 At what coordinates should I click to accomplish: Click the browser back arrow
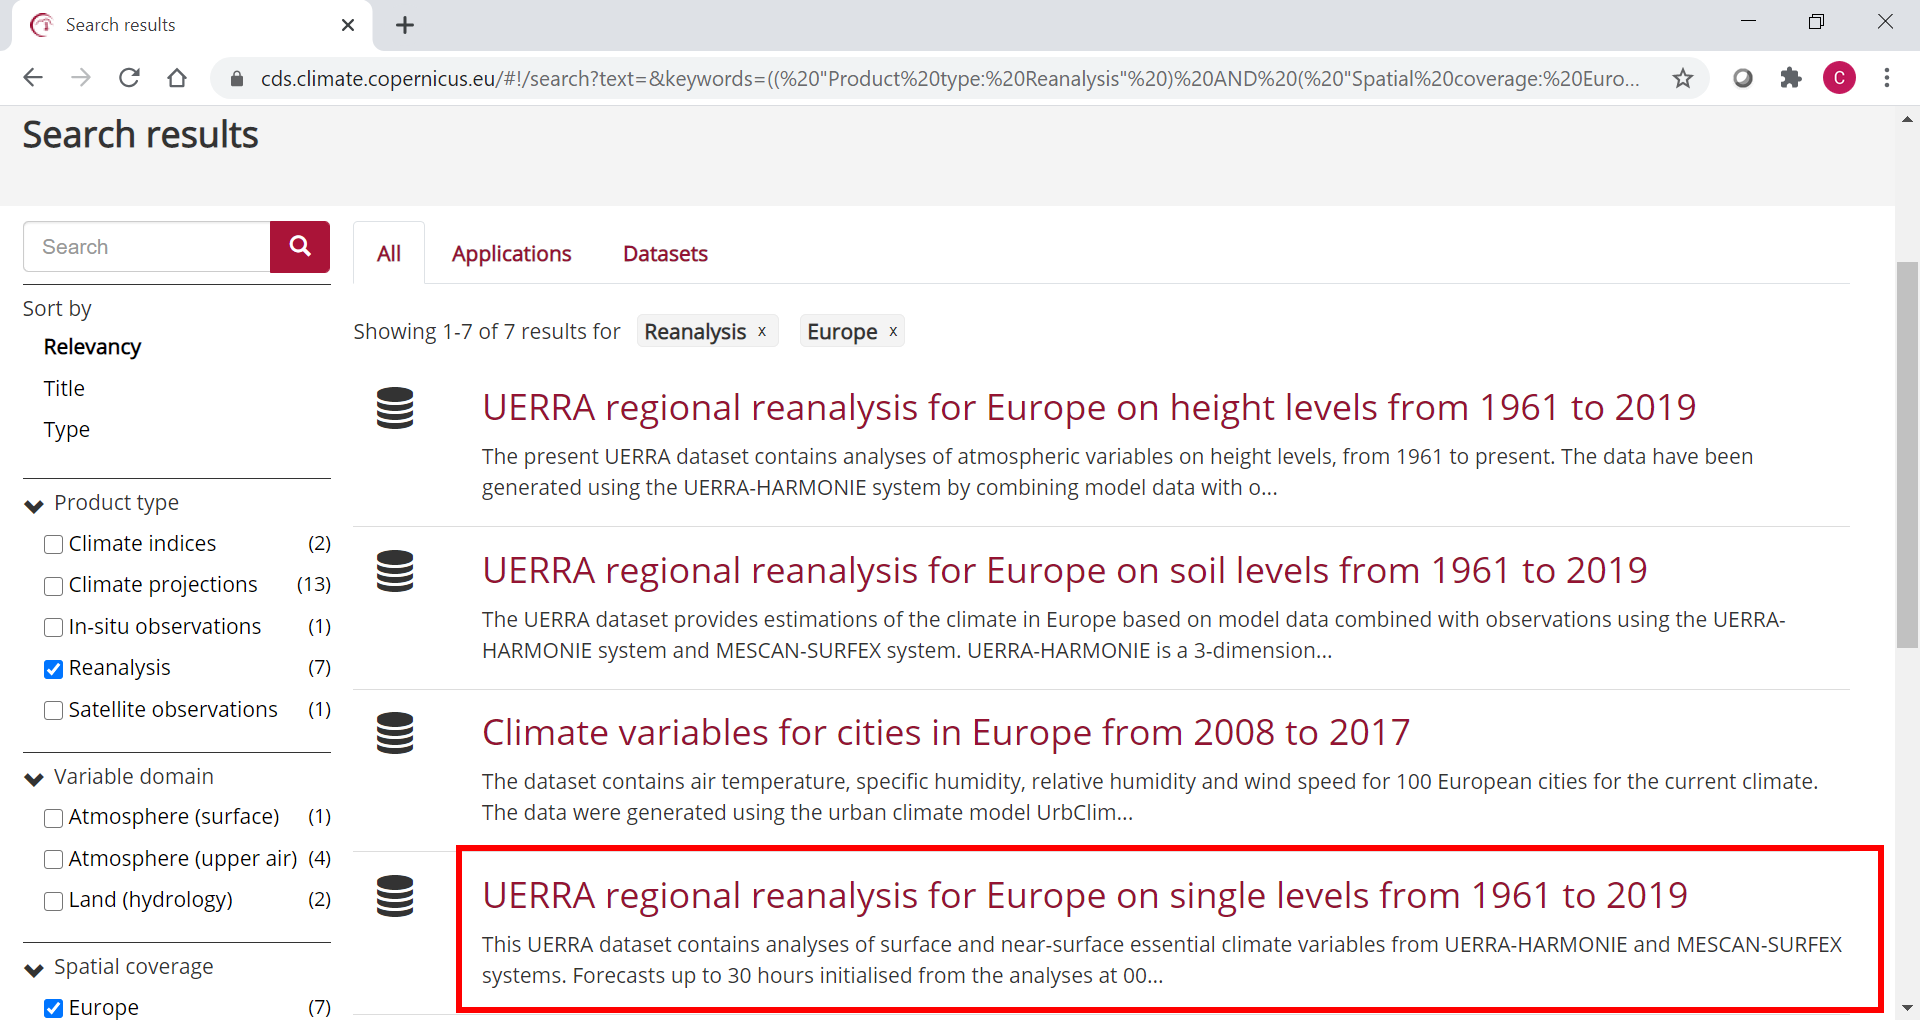(33, 78)
